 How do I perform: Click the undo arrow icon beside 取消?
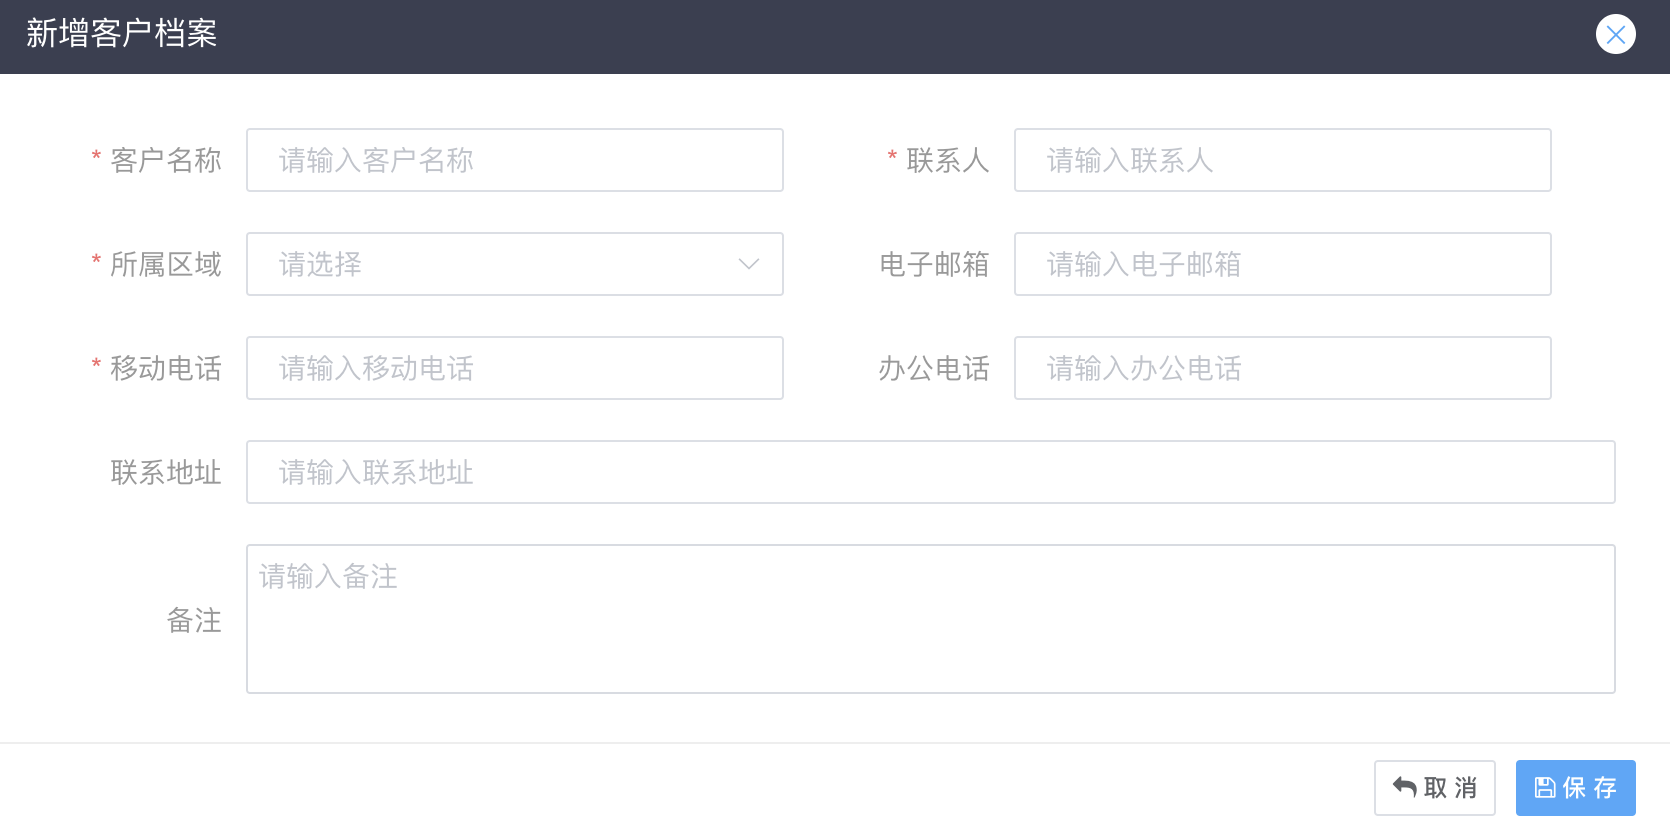[x=1404, y=787]
